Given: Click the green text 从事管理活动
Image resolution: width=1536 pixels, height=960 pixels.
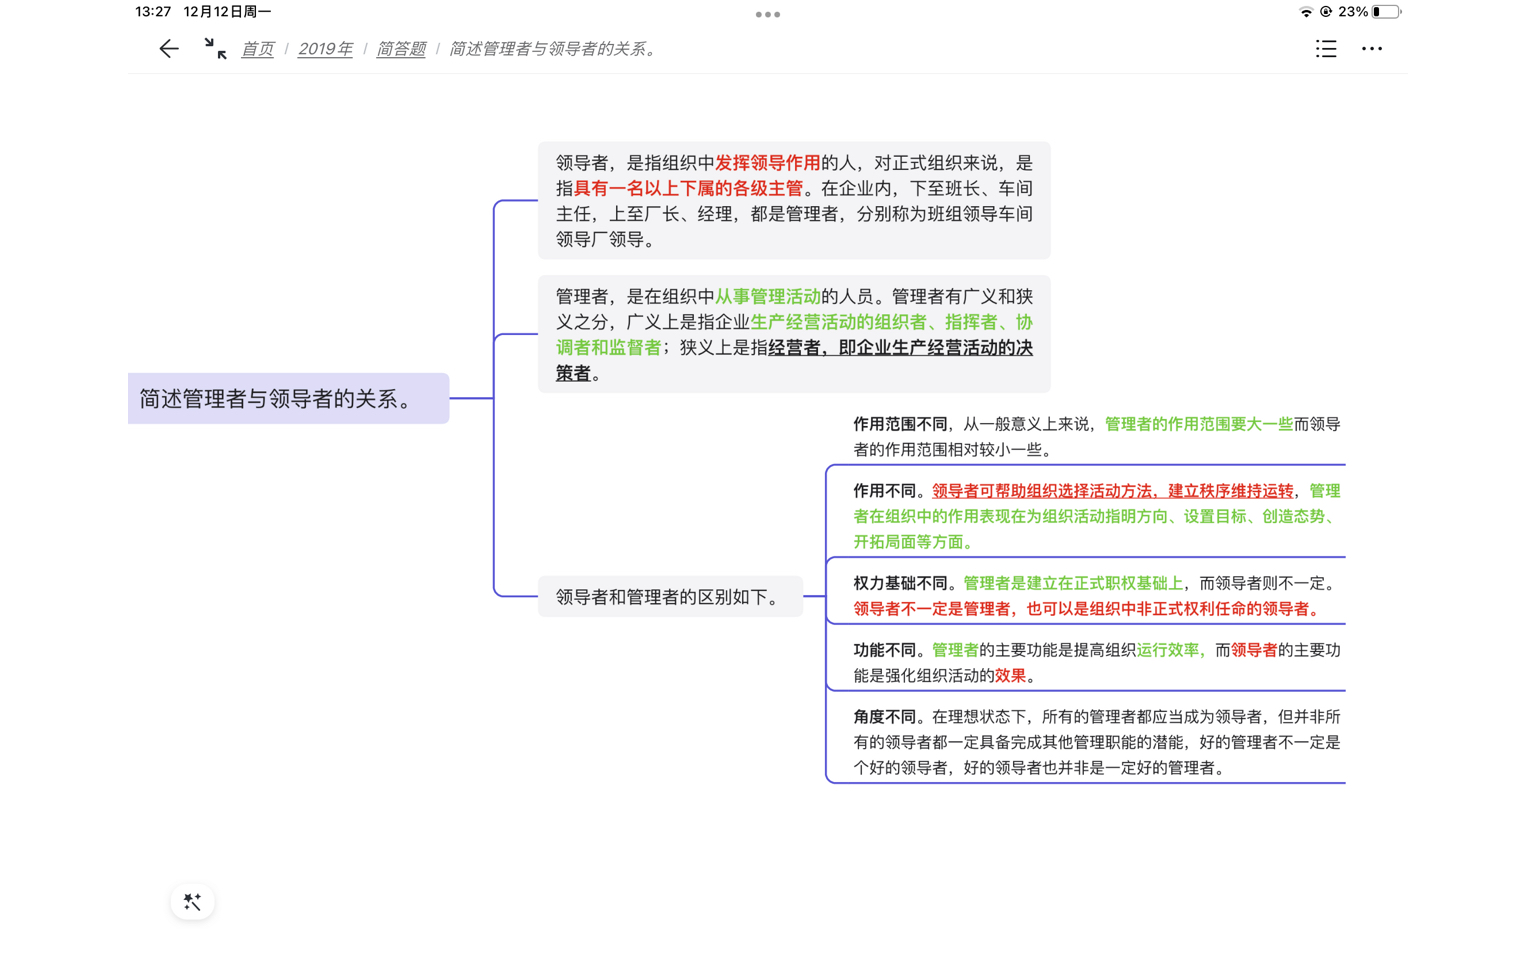Looking at the screenshot, I should point(767,297).
